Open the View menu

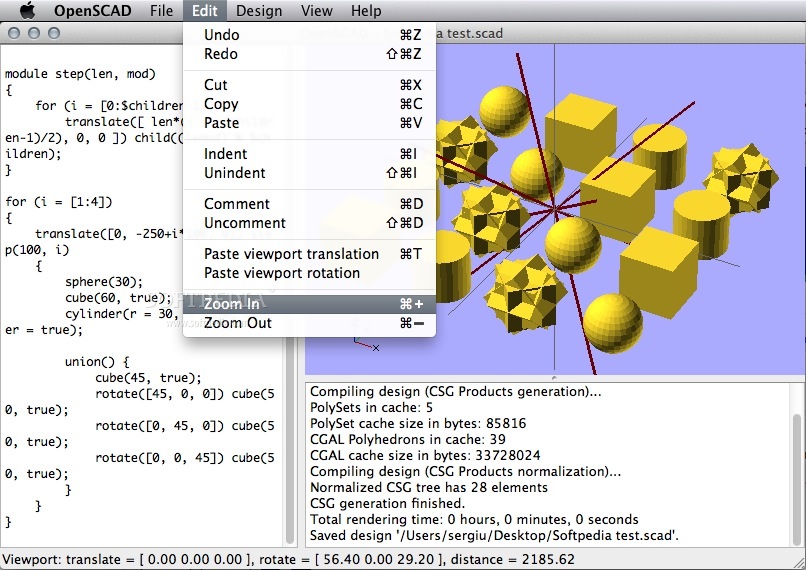click(316, 11)
